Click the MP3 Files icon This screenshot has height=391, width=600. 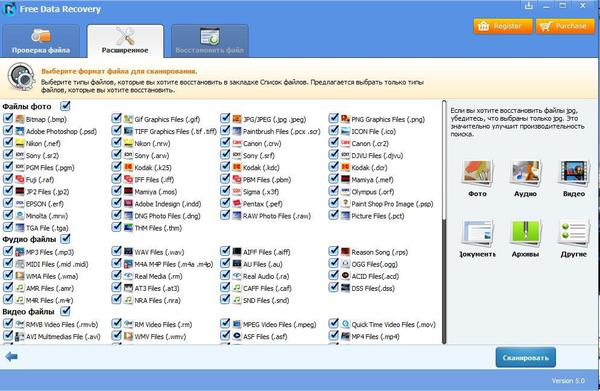20,252
